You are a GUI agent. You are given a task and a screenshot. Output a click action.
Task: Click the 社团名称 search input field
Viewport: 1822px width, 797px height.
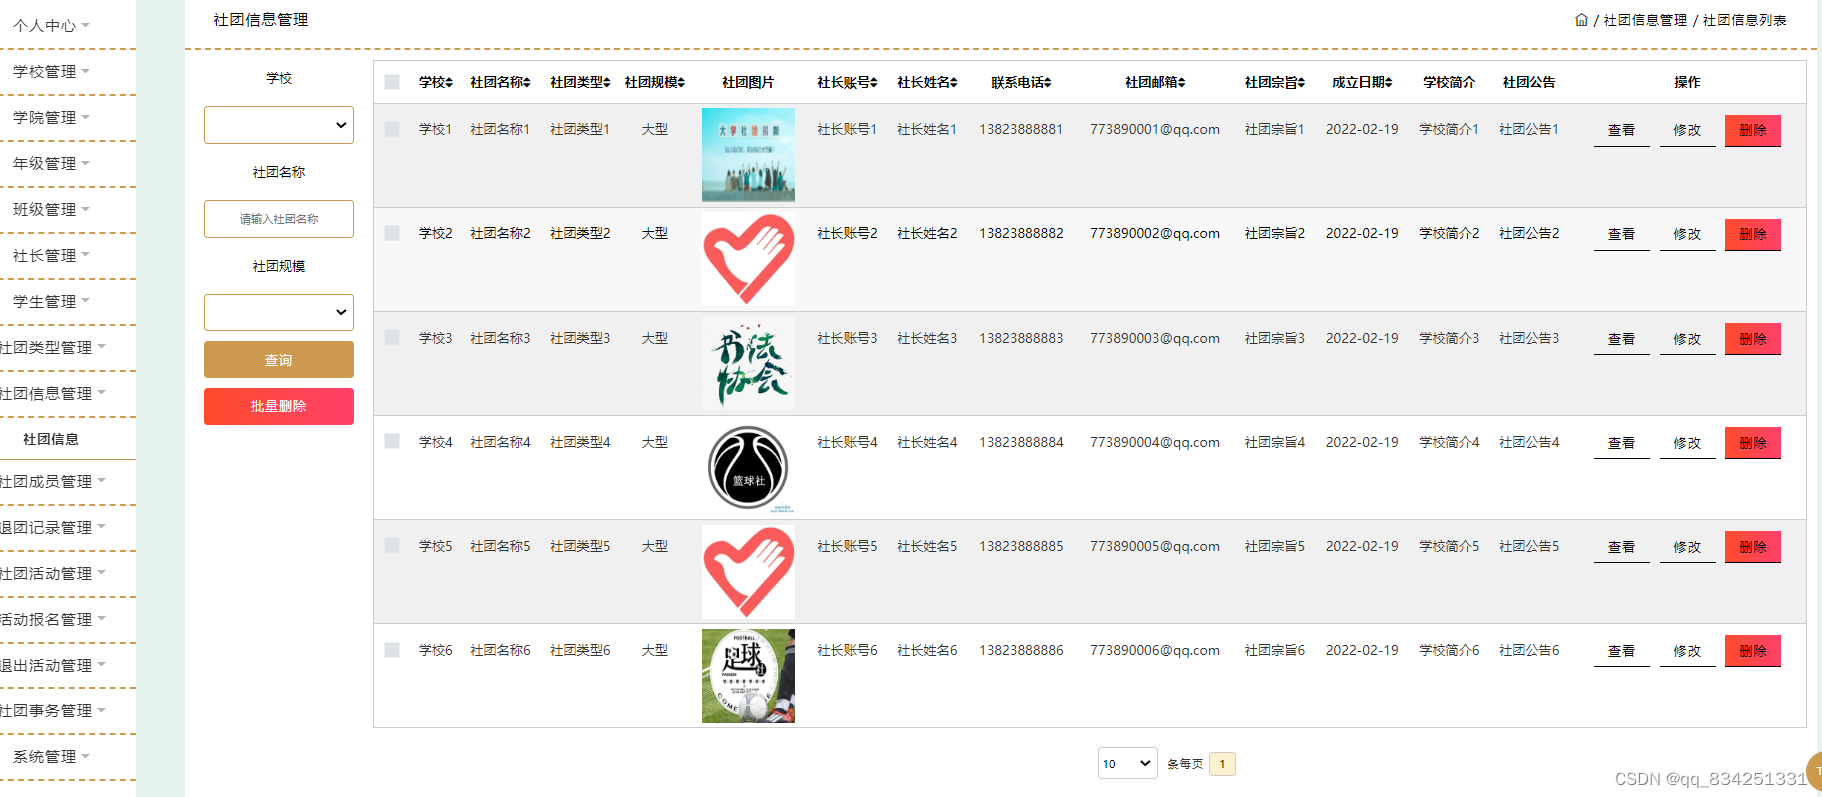[x=279, y=219]
